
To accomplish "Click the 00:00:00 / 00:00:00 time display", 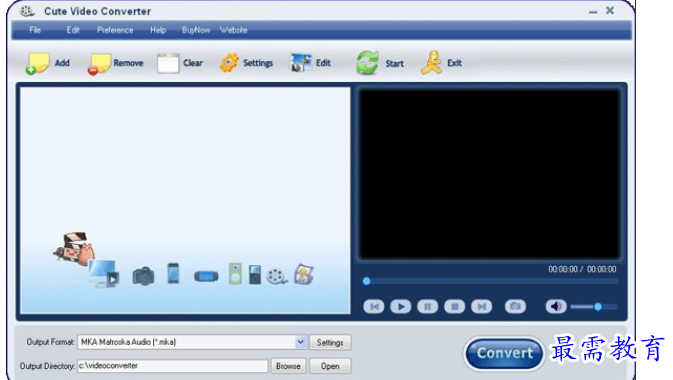I will [582, 269].
